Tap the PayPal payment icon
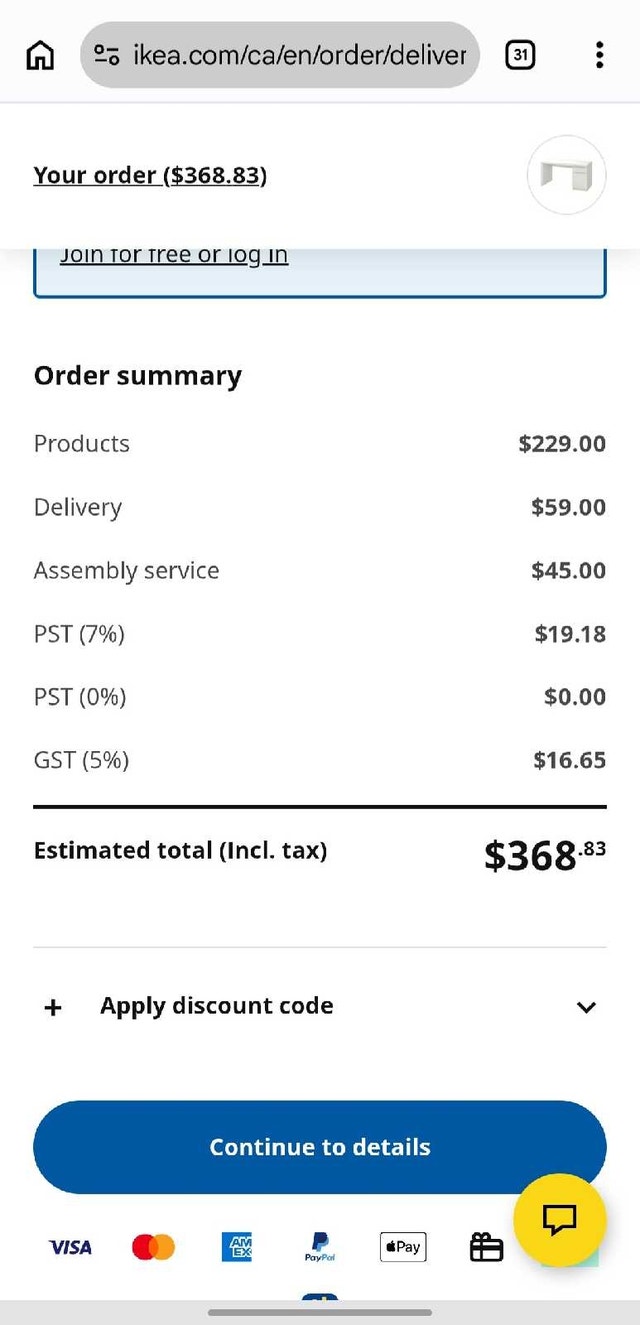 click(x=320, y=1247)
